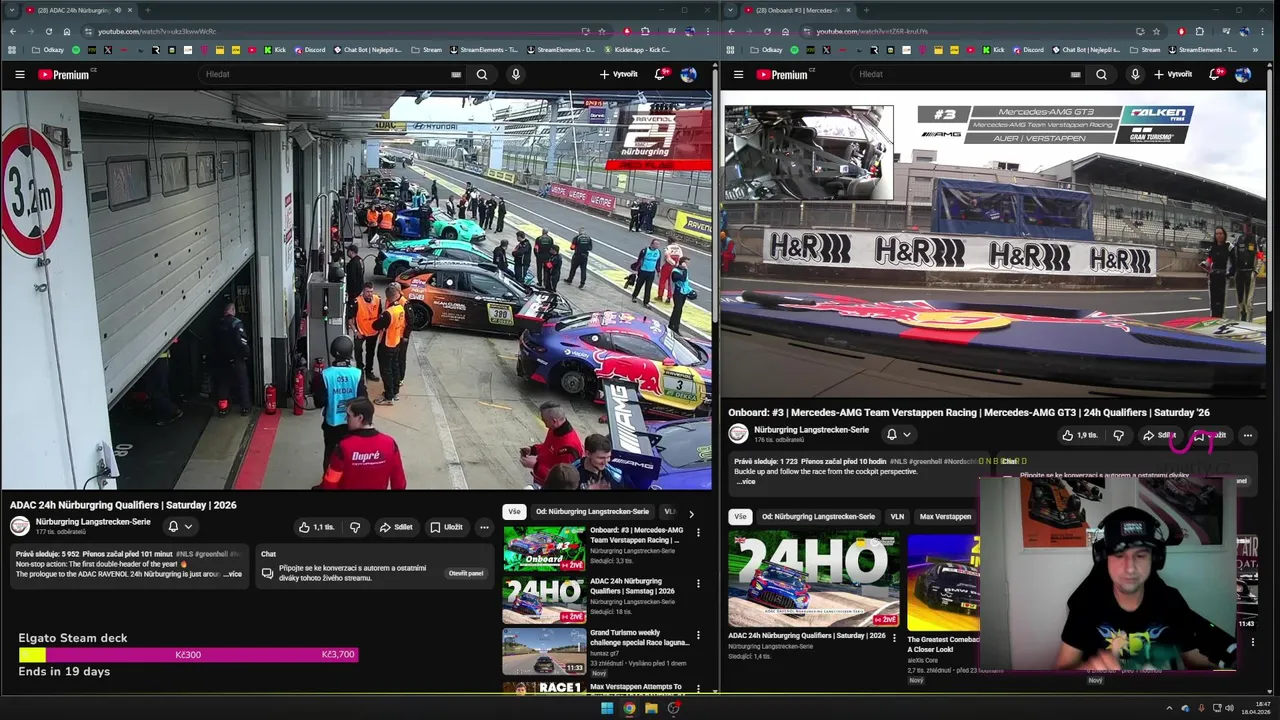The height and width of the screenshot is (720, 1280).
Task: Open extensions puzzle icon in left browser
Action: 645,31
